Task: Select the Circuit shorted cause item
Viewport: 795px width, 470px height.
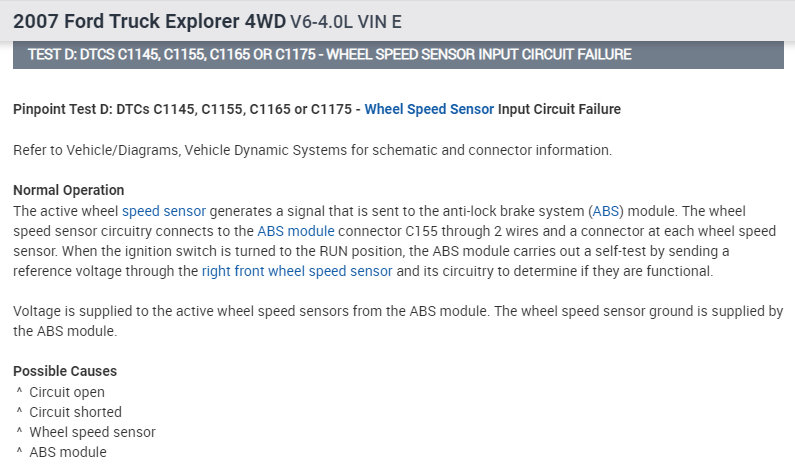Action: pyautogui.click(x=75, y=412)
